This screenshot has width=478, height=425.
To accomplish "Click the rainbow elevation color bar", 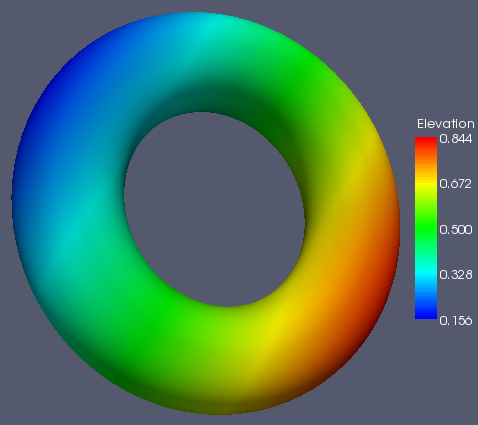I will click(426, 228).
